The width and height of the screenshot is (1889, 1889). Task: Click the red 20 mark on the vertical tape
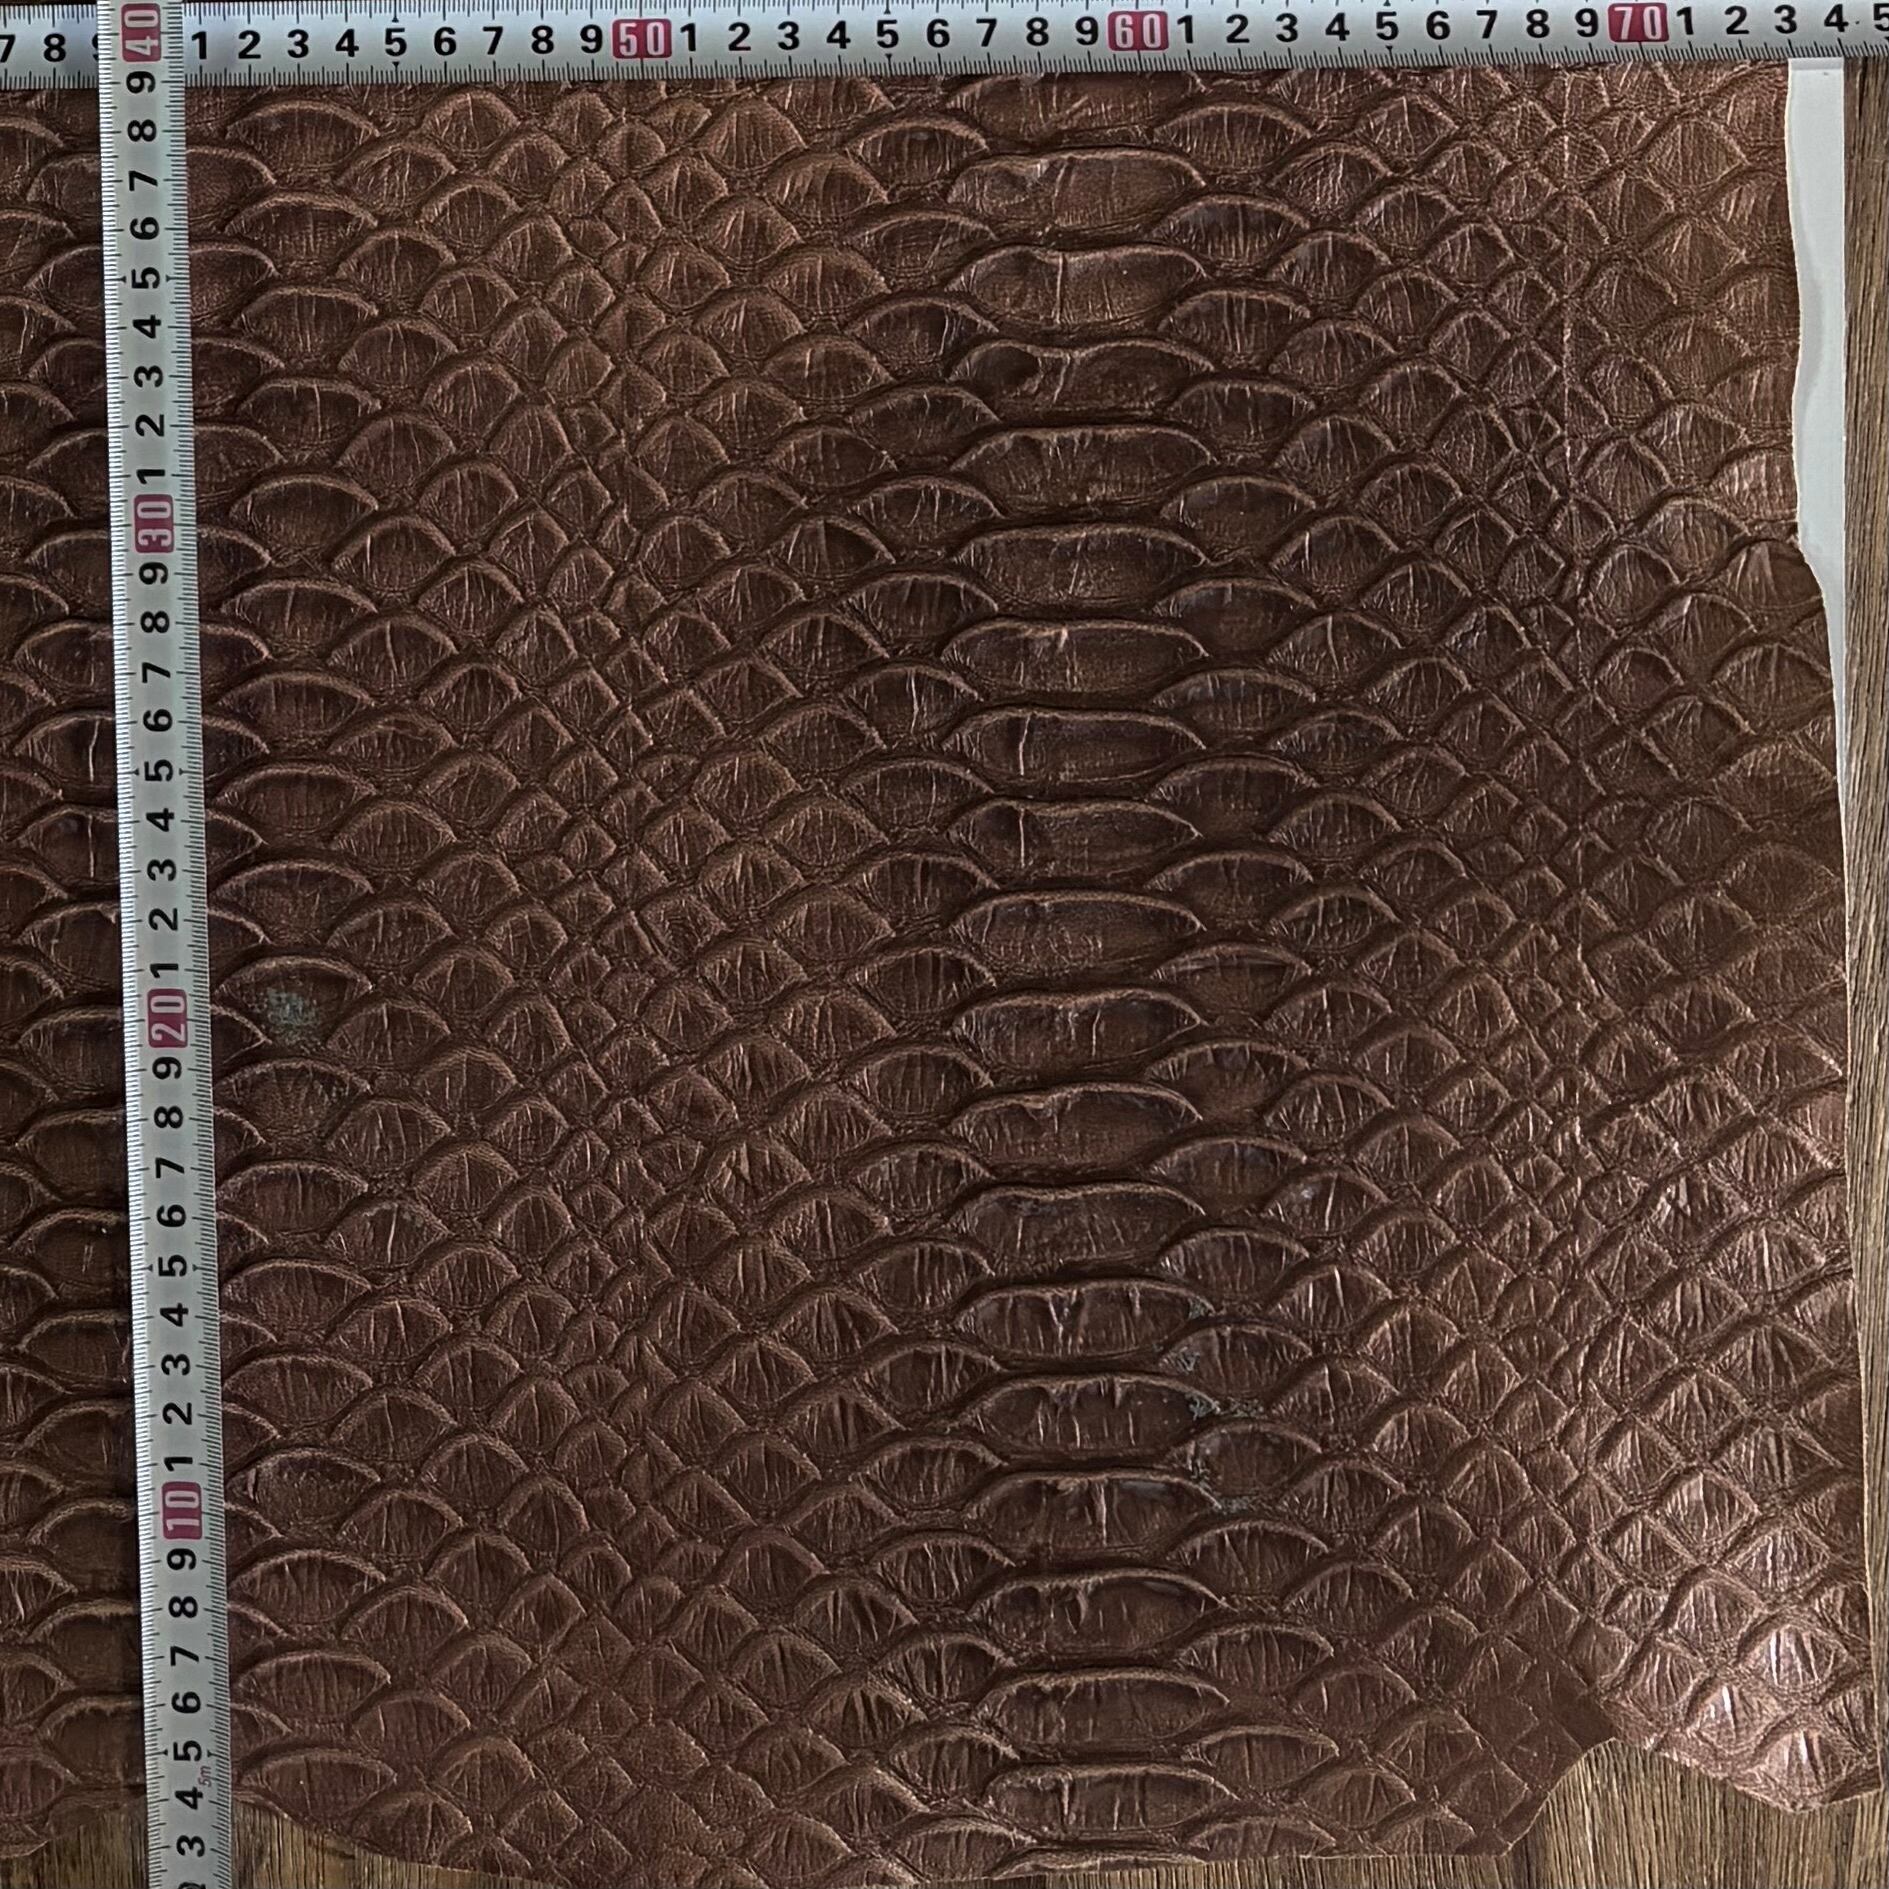pyautogui.click(x=168, y=1016)
